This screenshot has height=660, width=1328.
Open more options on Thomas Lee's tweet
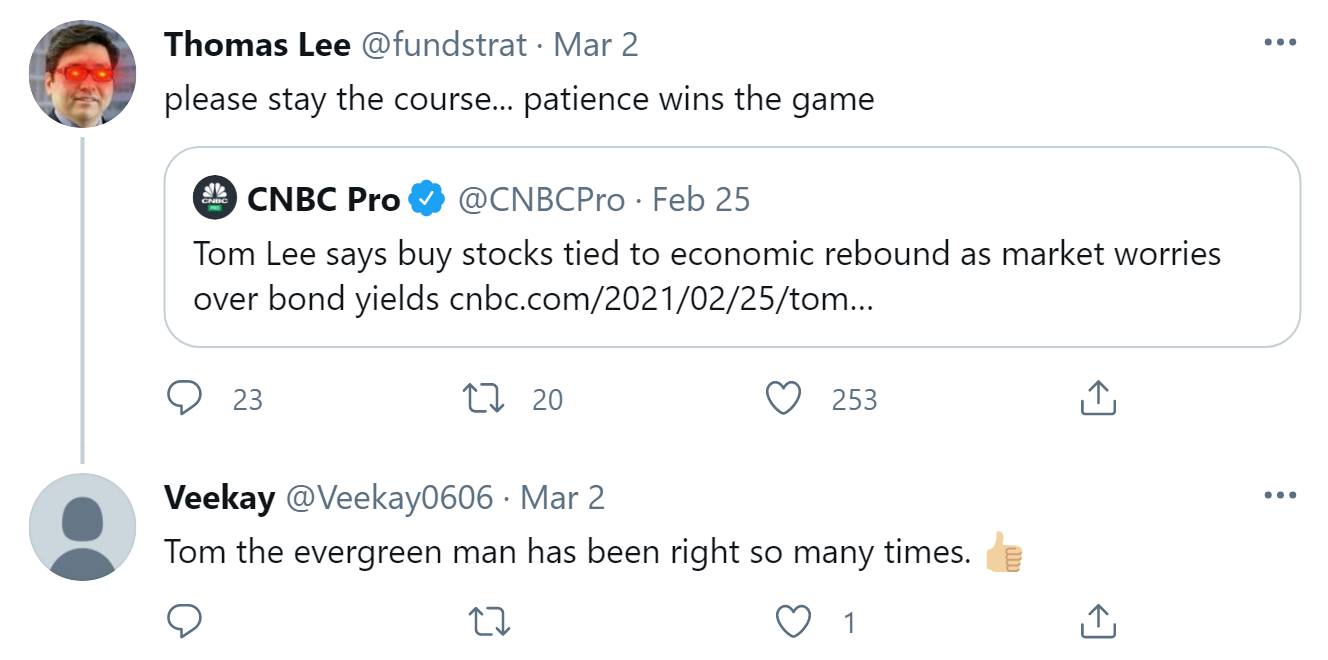(1280, 44)
